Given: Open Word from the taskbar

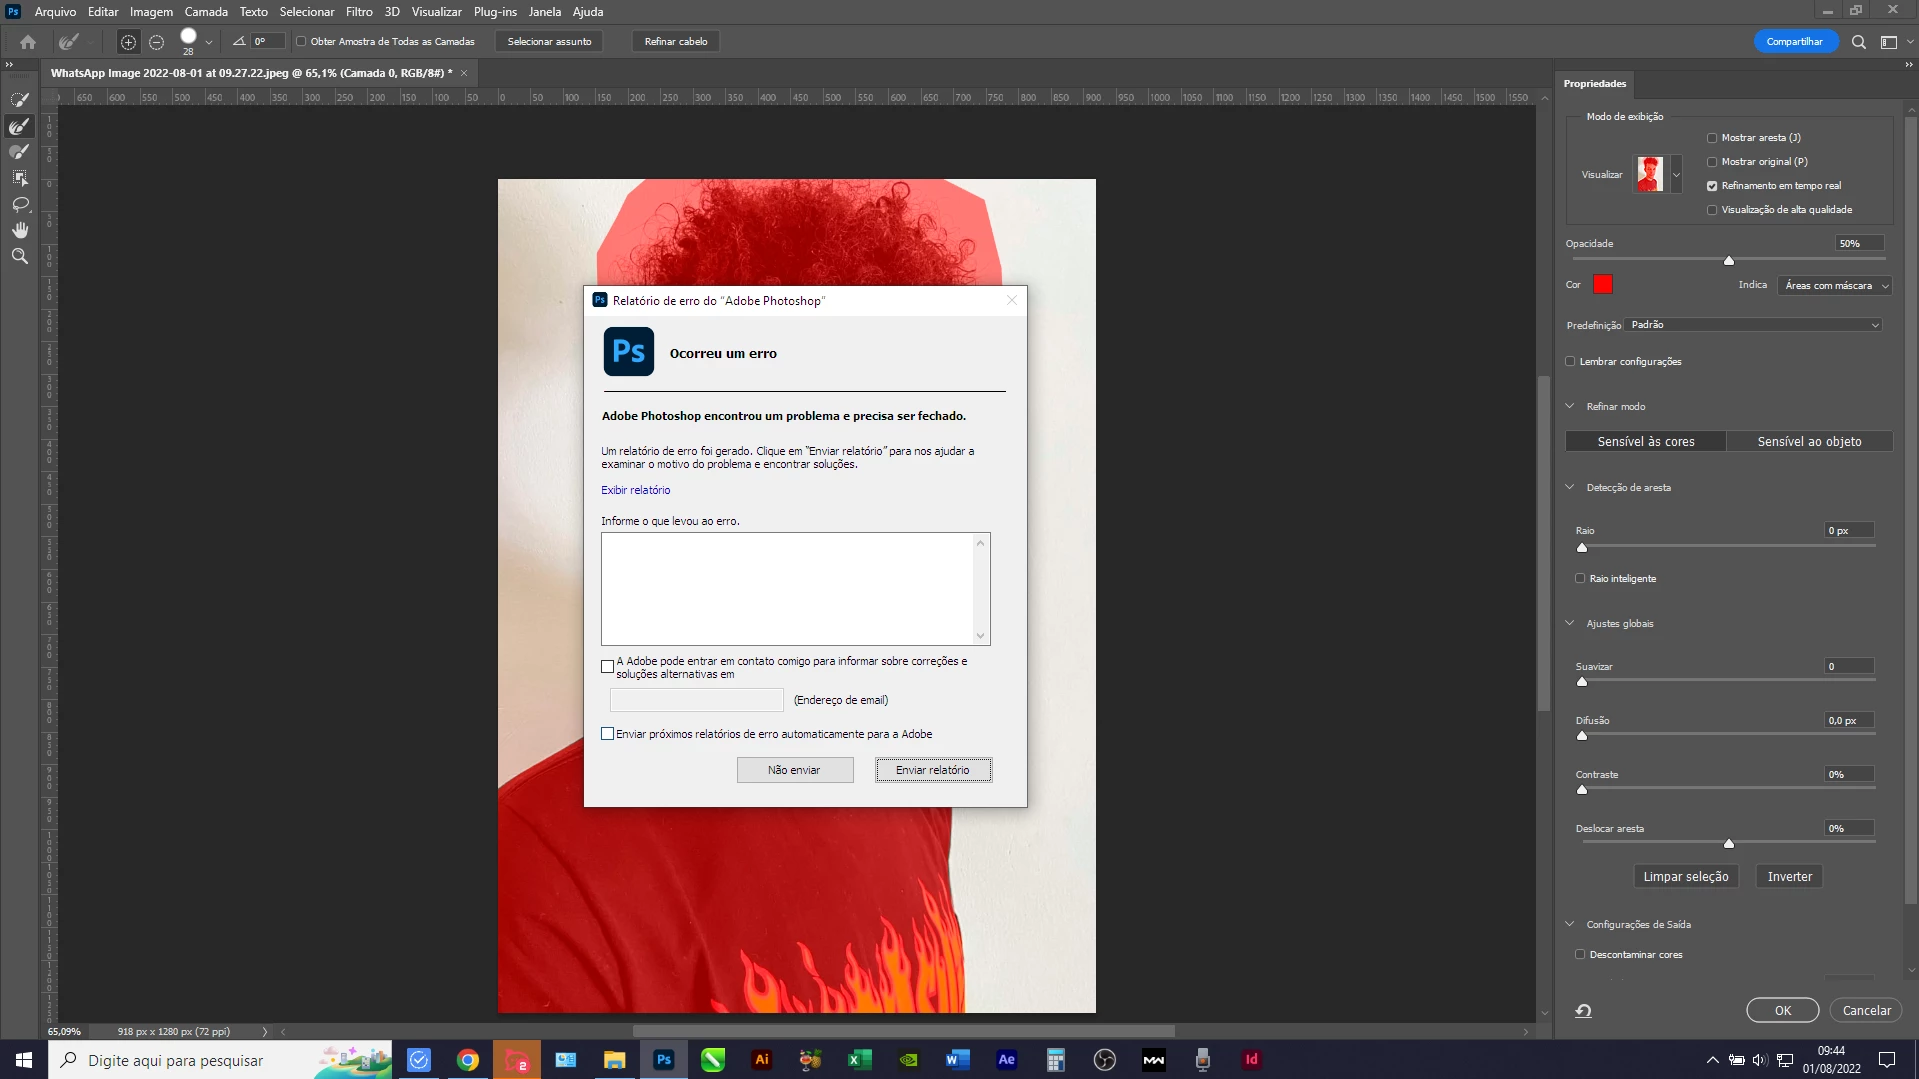Looking at the screenshot, I should pos(958,1060).
